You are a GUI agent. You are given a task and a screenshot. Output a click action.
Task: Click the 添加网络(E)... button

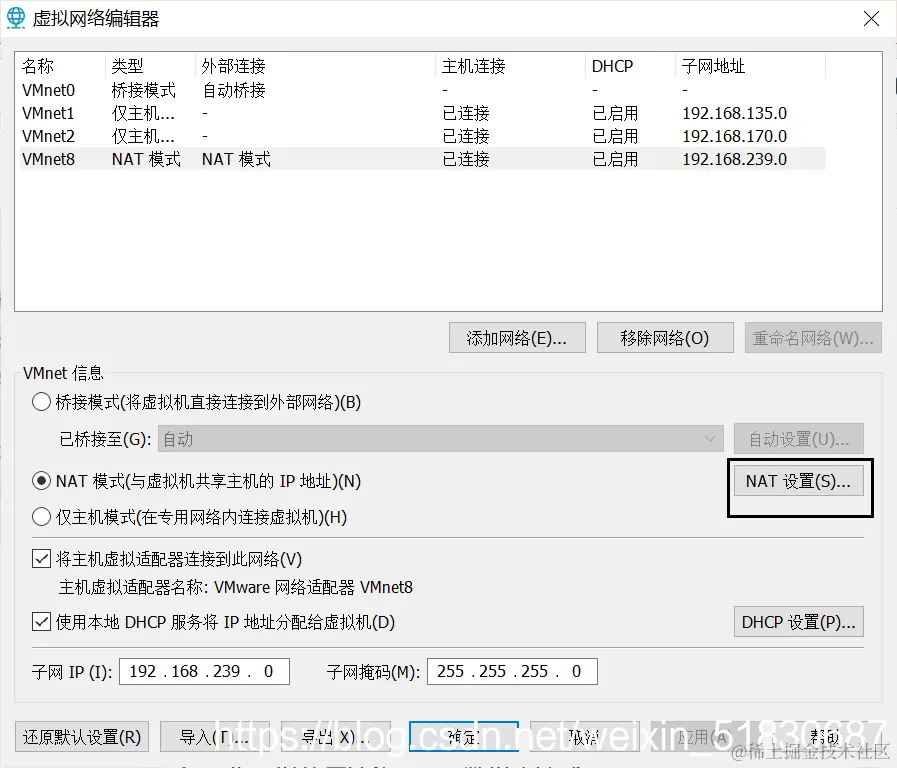coord(517,338)
